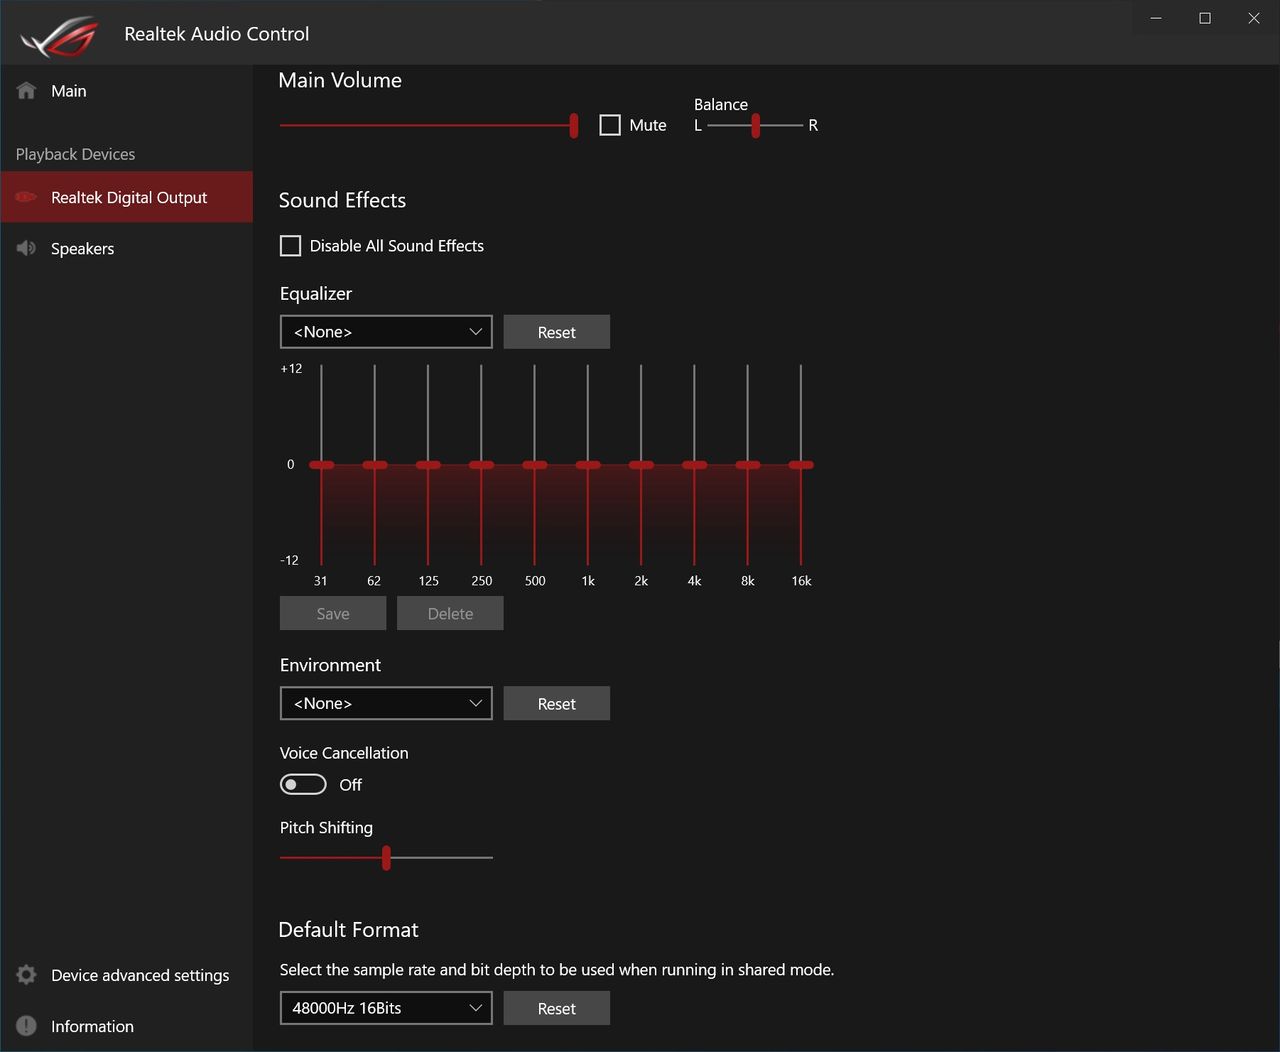Enable the Mute checkbox
The image size is (1280, 1052).
point(610,125)
